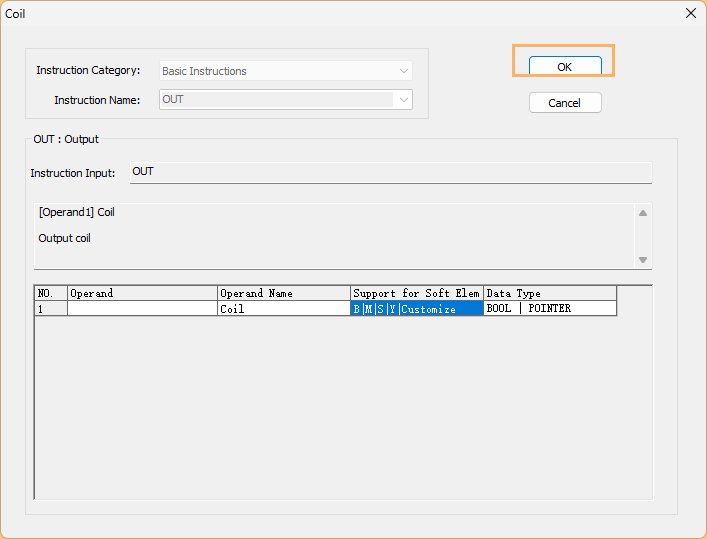
Task: Click the '[Operand1] Coil' description text
Action: click(77, 212)
